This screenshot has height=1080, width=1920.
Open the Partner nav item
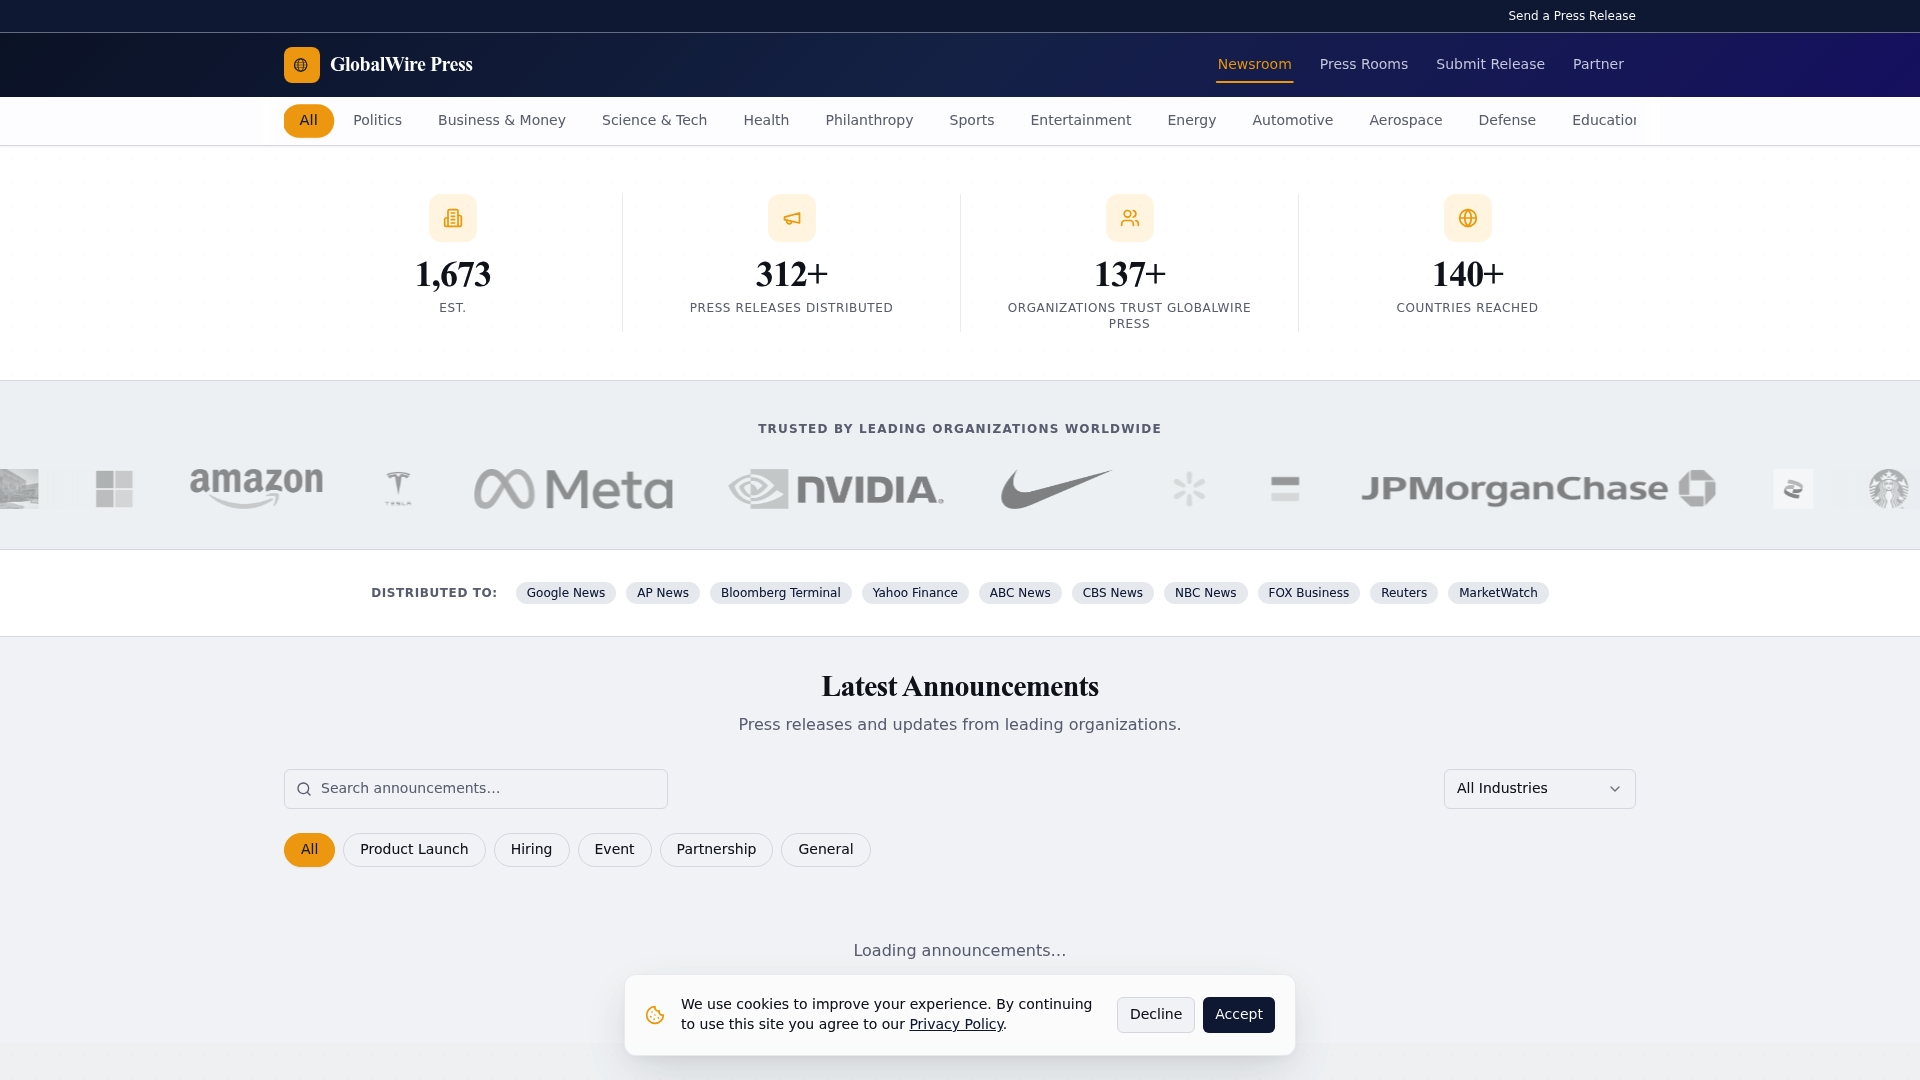point(1598,65)
